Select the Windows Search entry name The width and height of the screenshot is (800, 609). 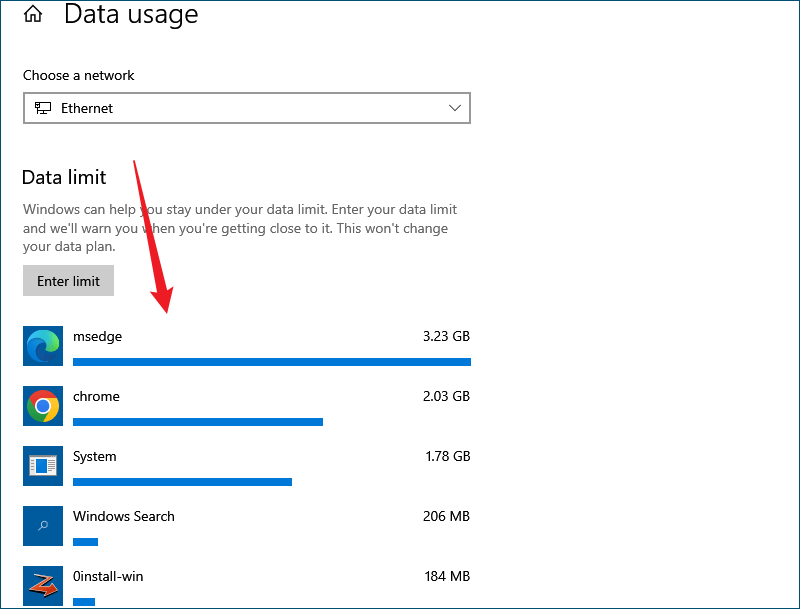coord(124,516)
